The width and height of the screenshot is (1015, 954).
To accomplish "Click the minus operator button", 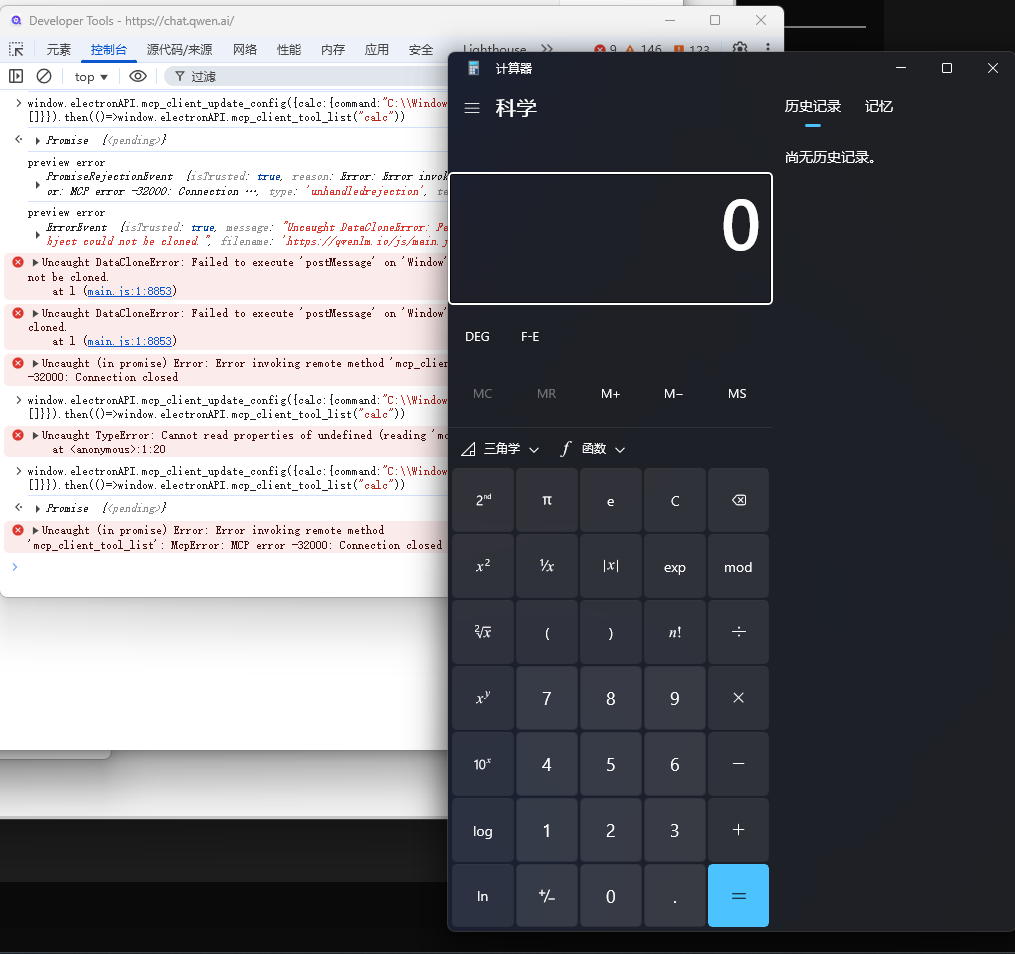I will pos(739,764).
